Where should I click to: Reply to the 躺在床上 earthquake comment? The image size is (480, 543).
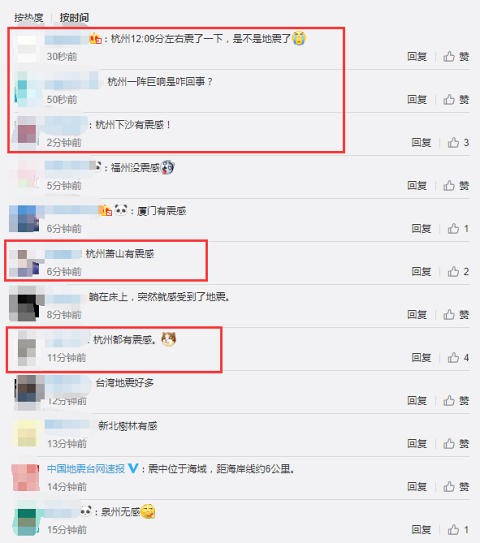(x=417, y=314)
